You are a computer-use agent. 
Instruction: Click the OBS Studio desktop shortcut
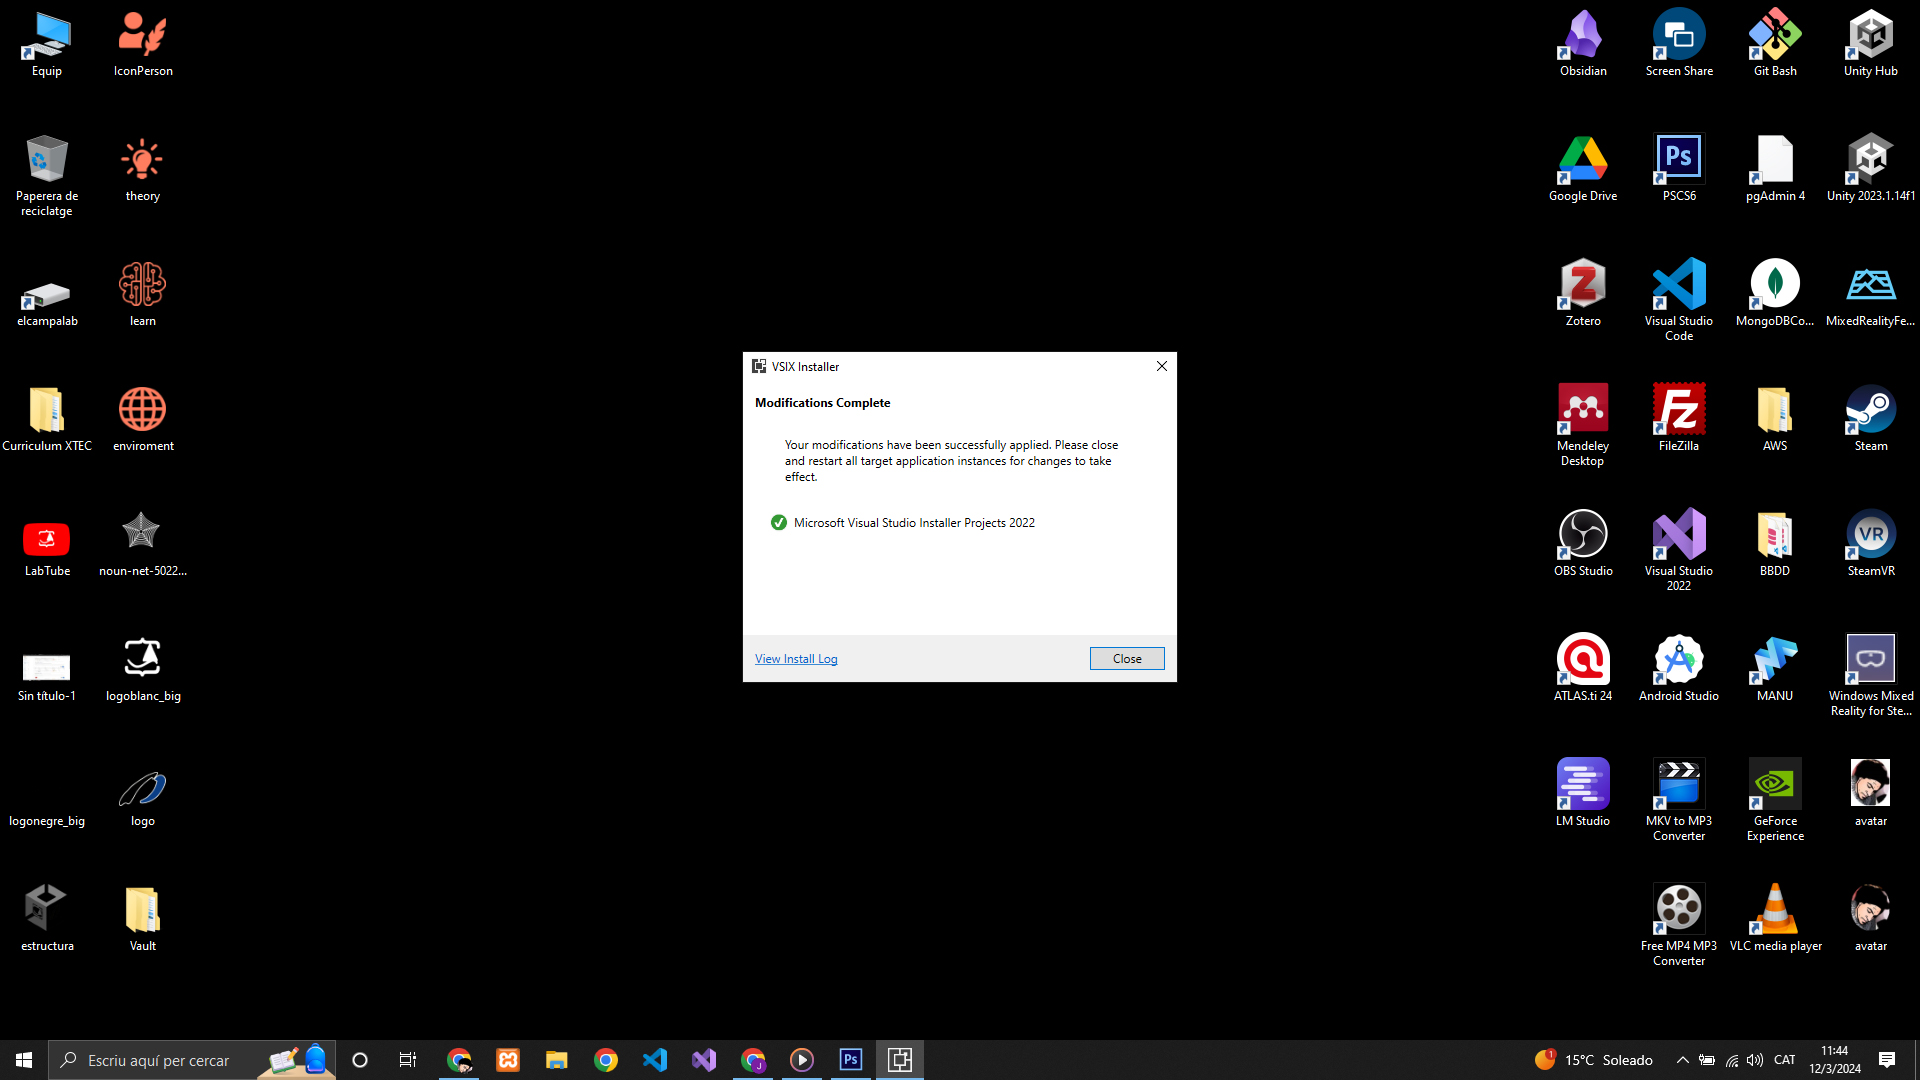tap(1583, 543)
